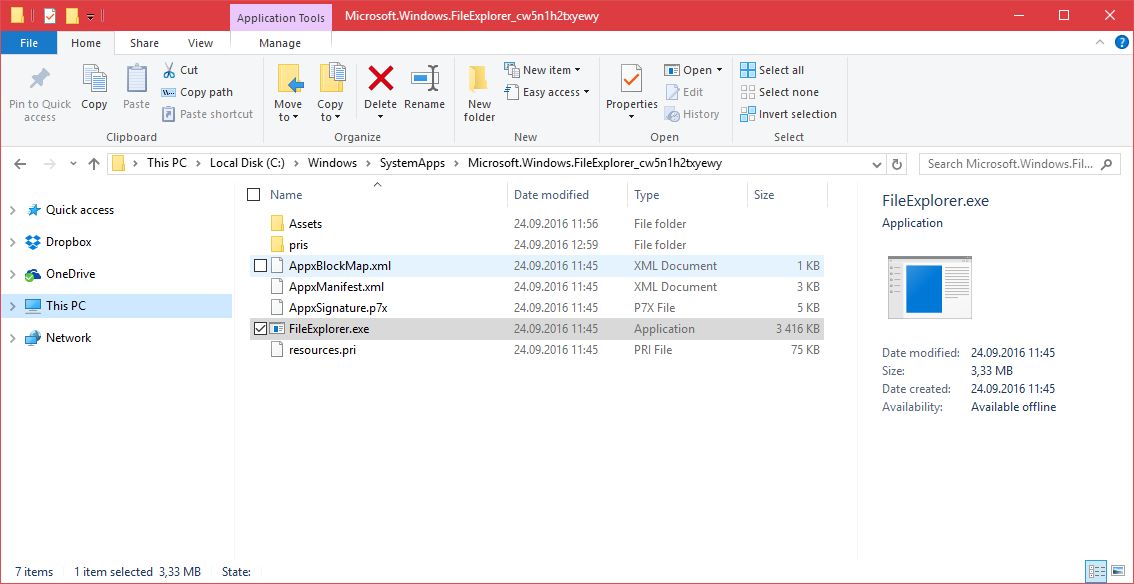Click the History ribbon button
The image size is (1134, 584).
click(x=692, y=114)
